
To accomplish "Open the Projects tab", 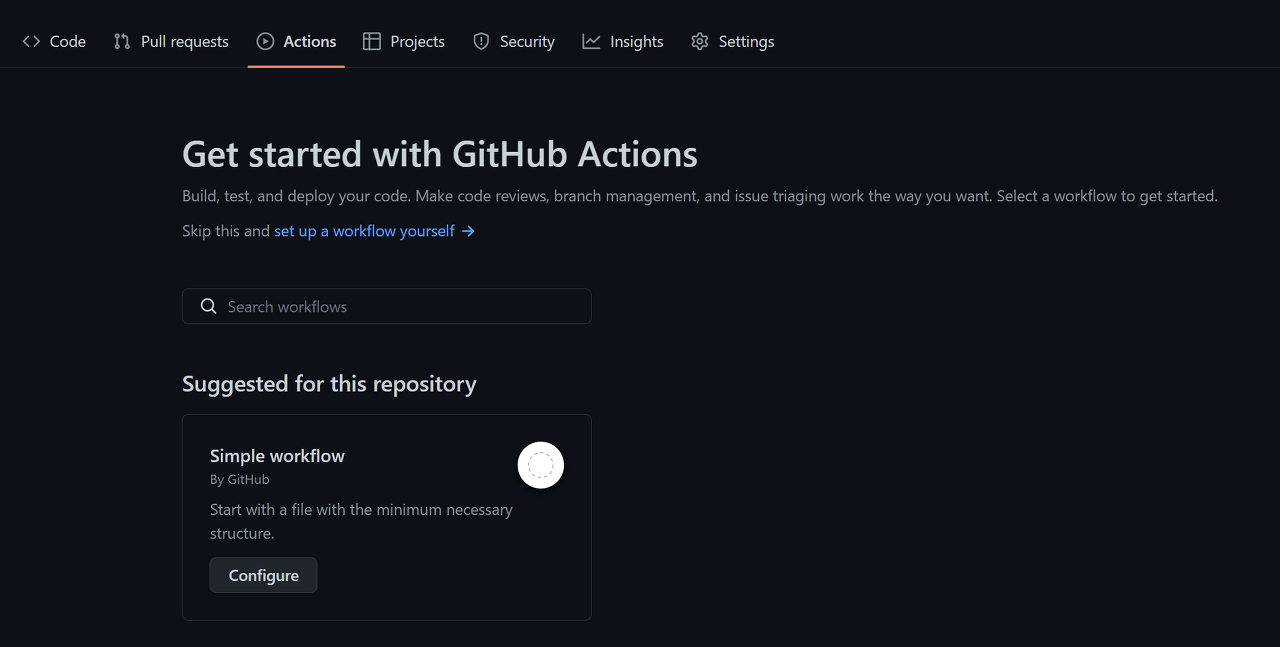I will click(404, 41).
